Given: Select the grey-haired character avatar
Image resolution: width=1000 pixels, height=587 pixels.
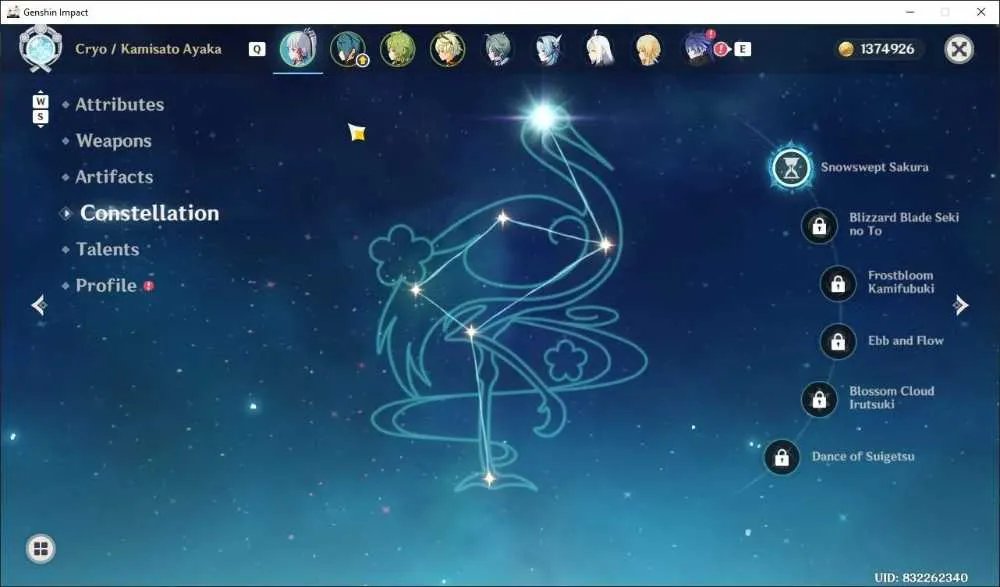Looking at the screenshot, I should click(497, 49).
